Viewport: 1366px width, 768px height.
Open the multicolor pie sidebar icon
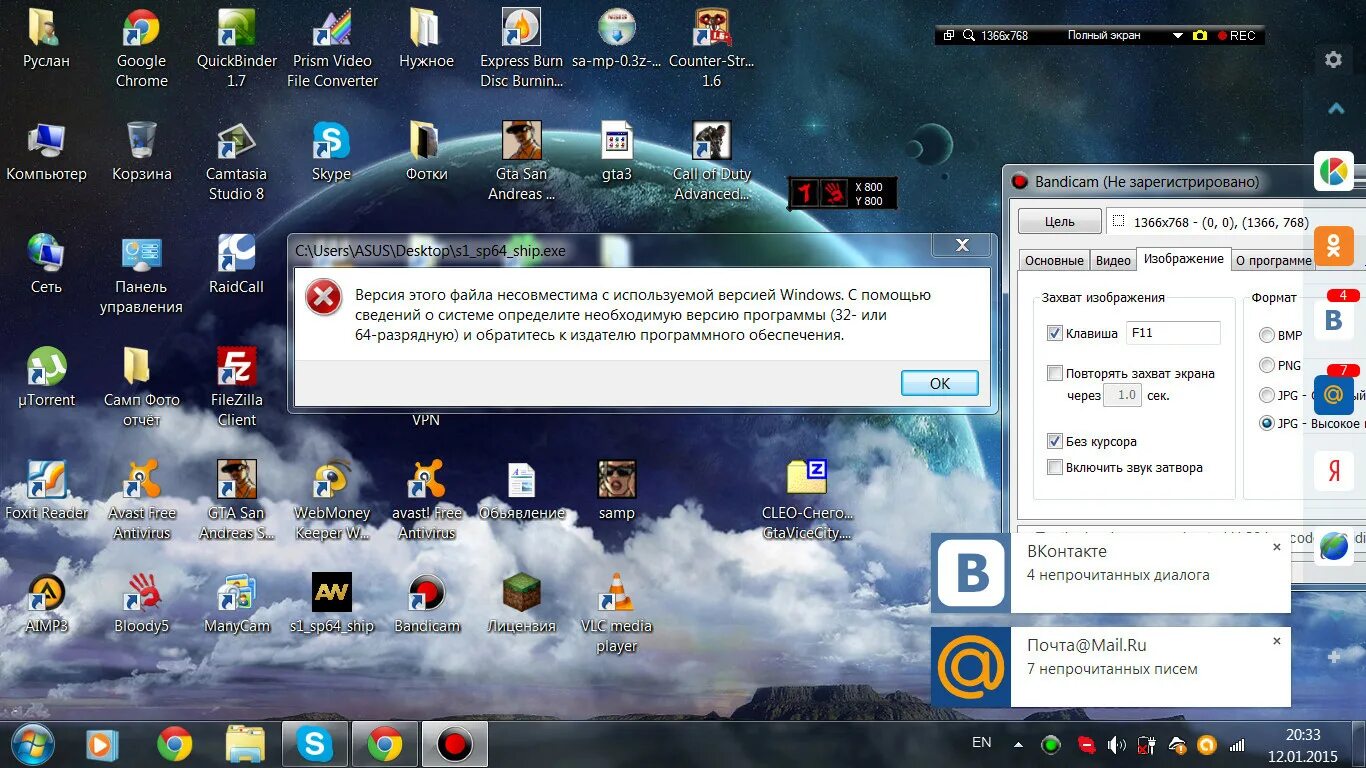1334,171
